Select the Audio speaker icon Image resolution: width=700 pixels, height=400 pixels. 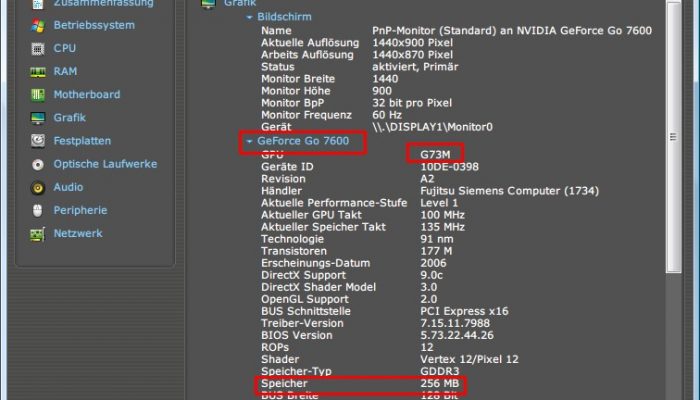coord(38,188)
